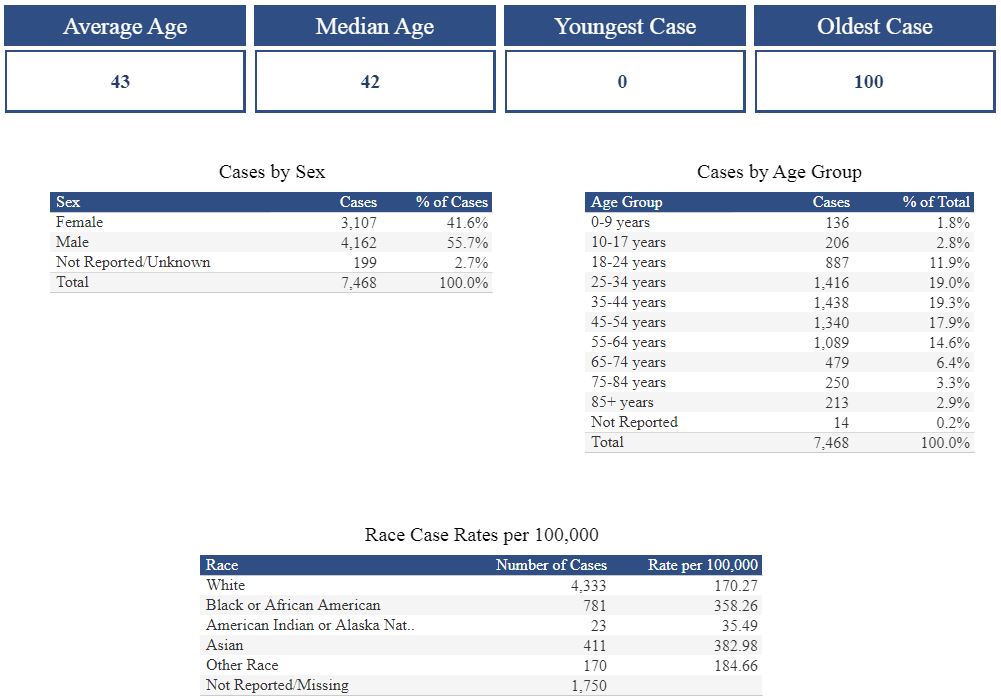Click the '% of Cases' column header
Screen dimensions: 1001x698
452,202
